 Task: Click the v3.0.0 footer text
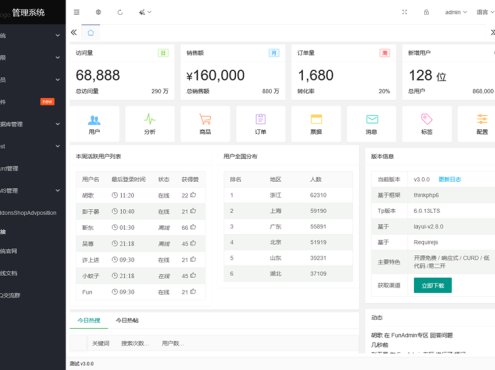(82, 364)
